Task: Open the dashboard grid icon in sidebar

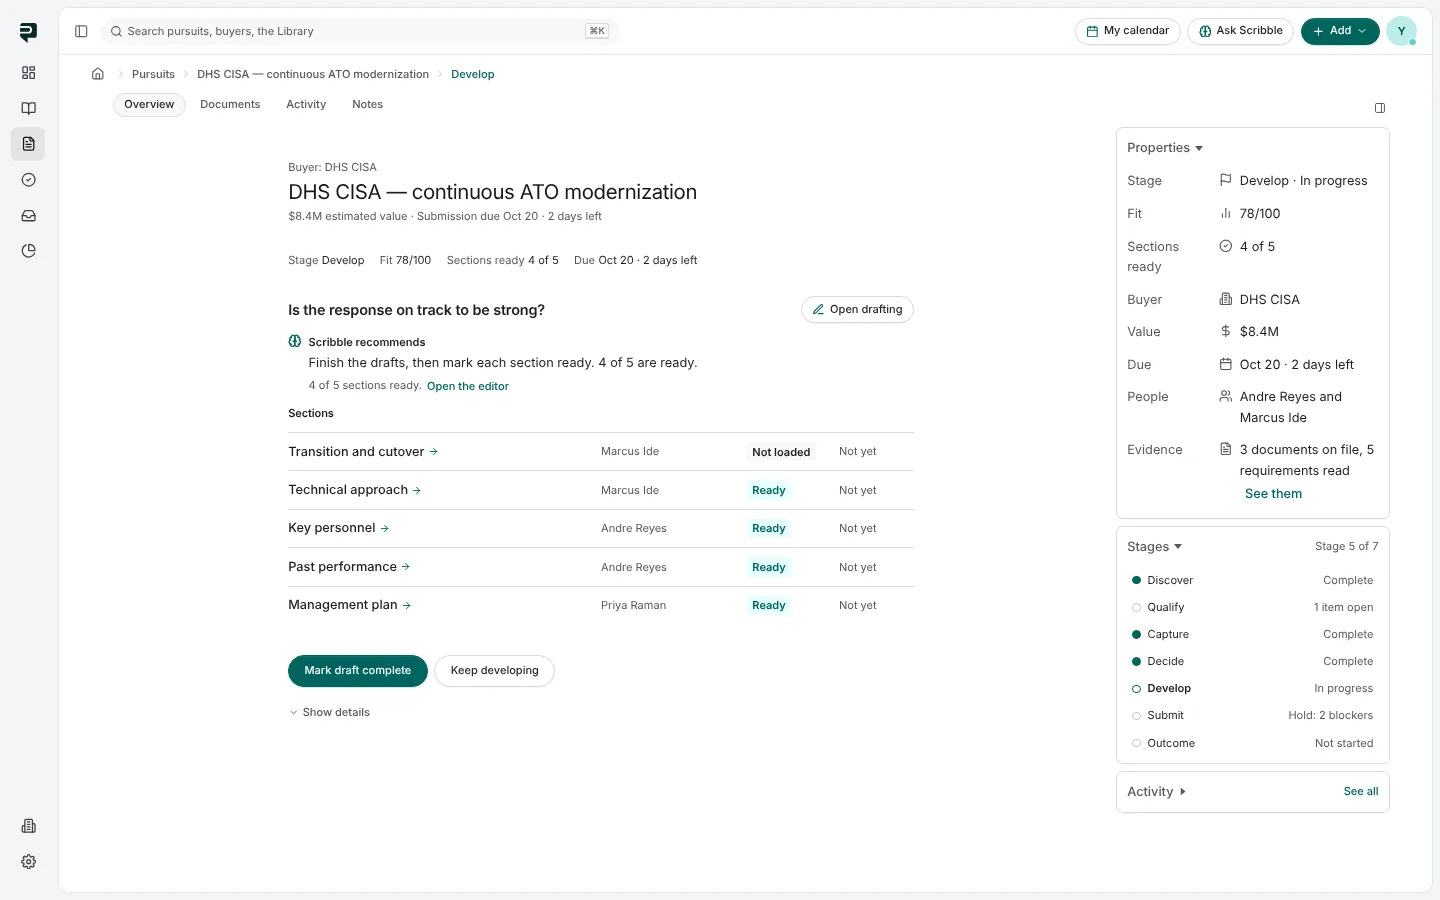Action: click(28, 73)
